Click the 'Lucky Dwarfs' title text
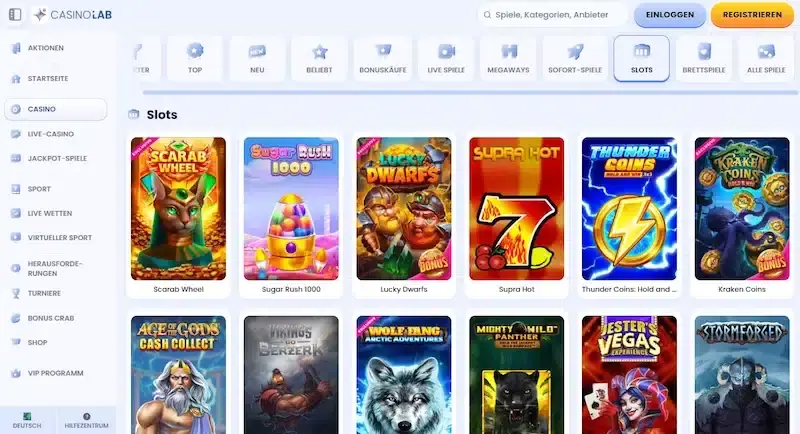 tap(404, 289)
